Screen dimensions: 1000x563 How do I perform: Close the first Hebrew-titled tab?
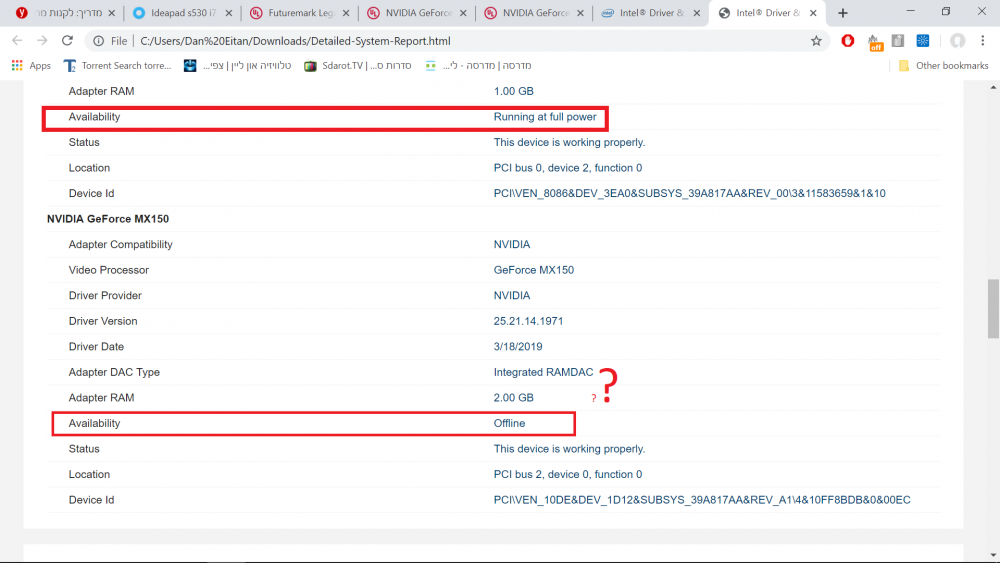[x=112, y=13]
